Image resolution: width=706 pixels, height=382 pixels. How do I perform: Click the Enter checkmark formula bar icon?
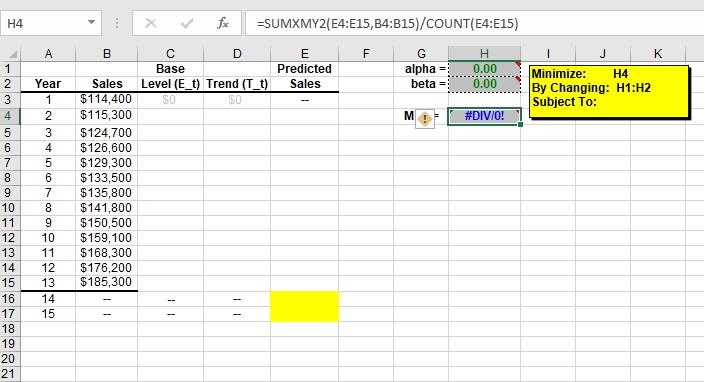coord(187,23)
